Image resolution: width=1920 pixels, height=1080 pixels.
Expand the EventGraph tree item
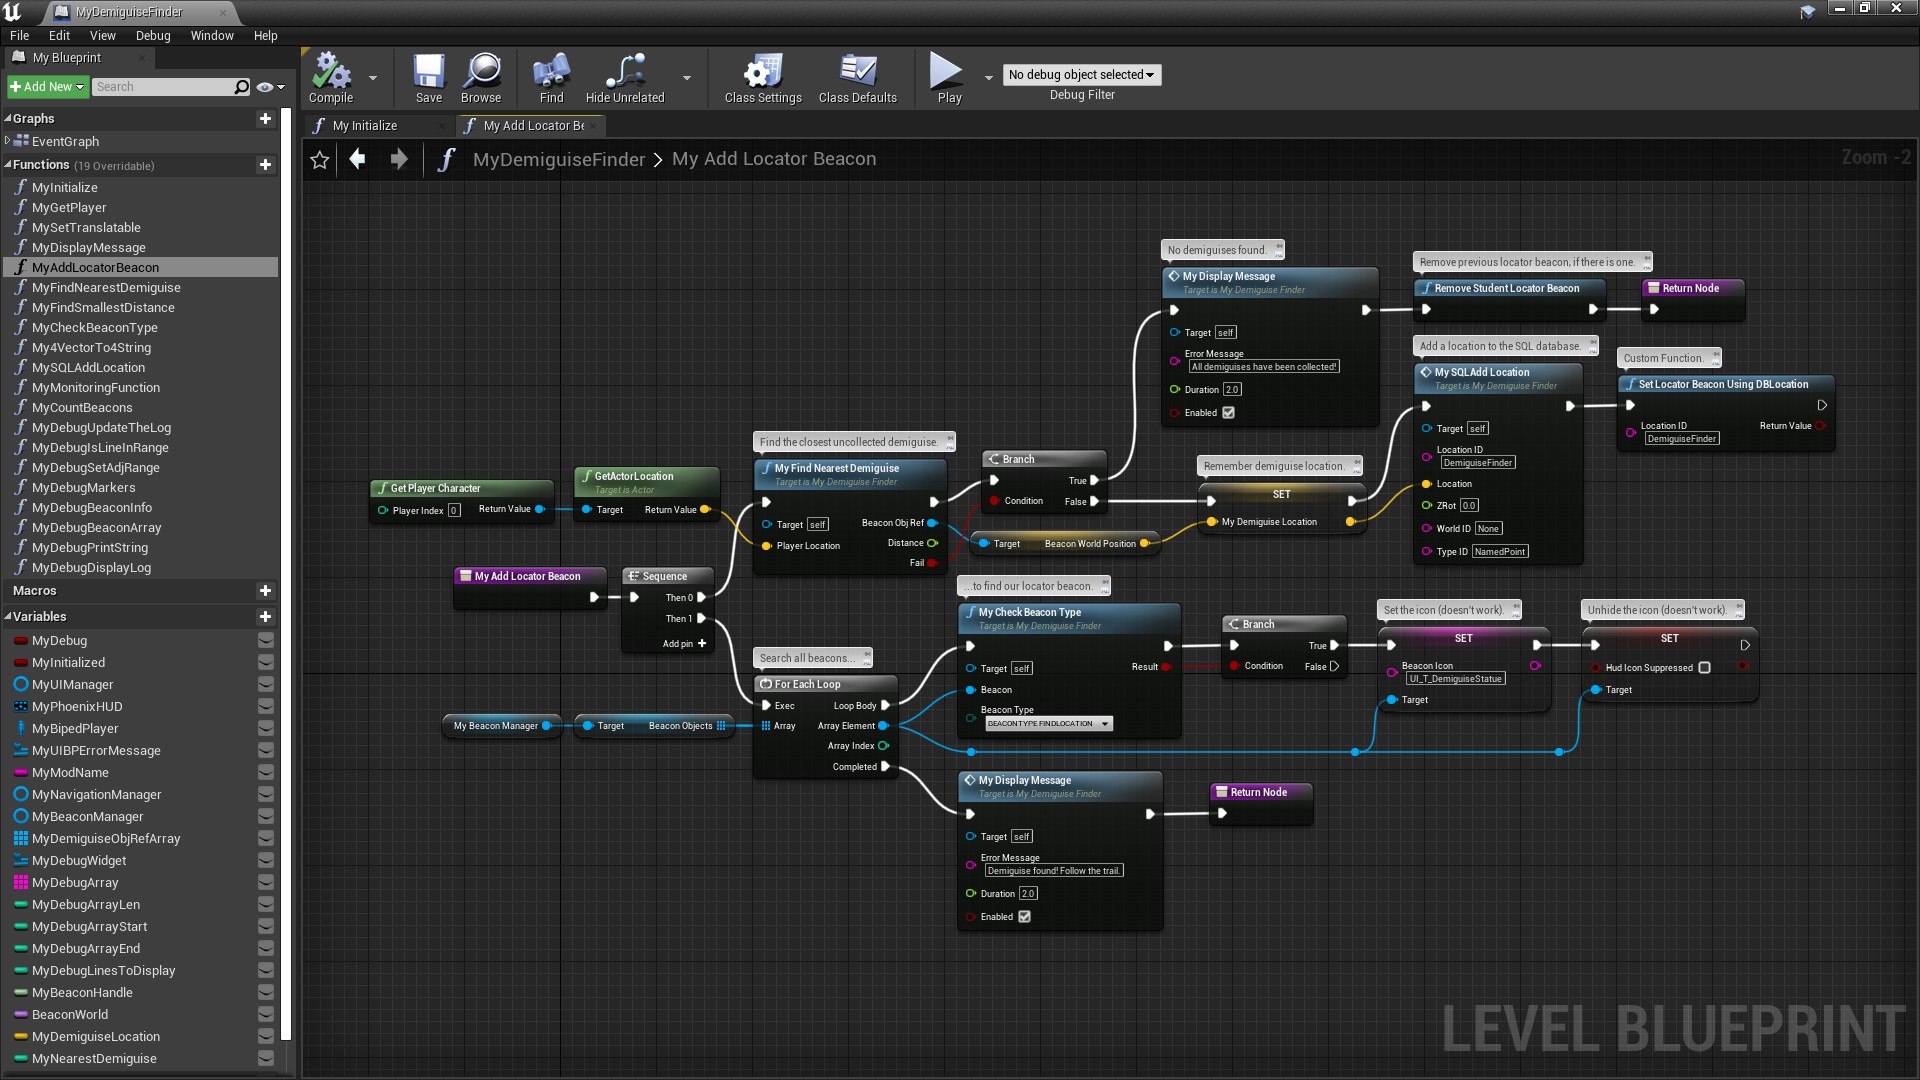pos(8,141)
